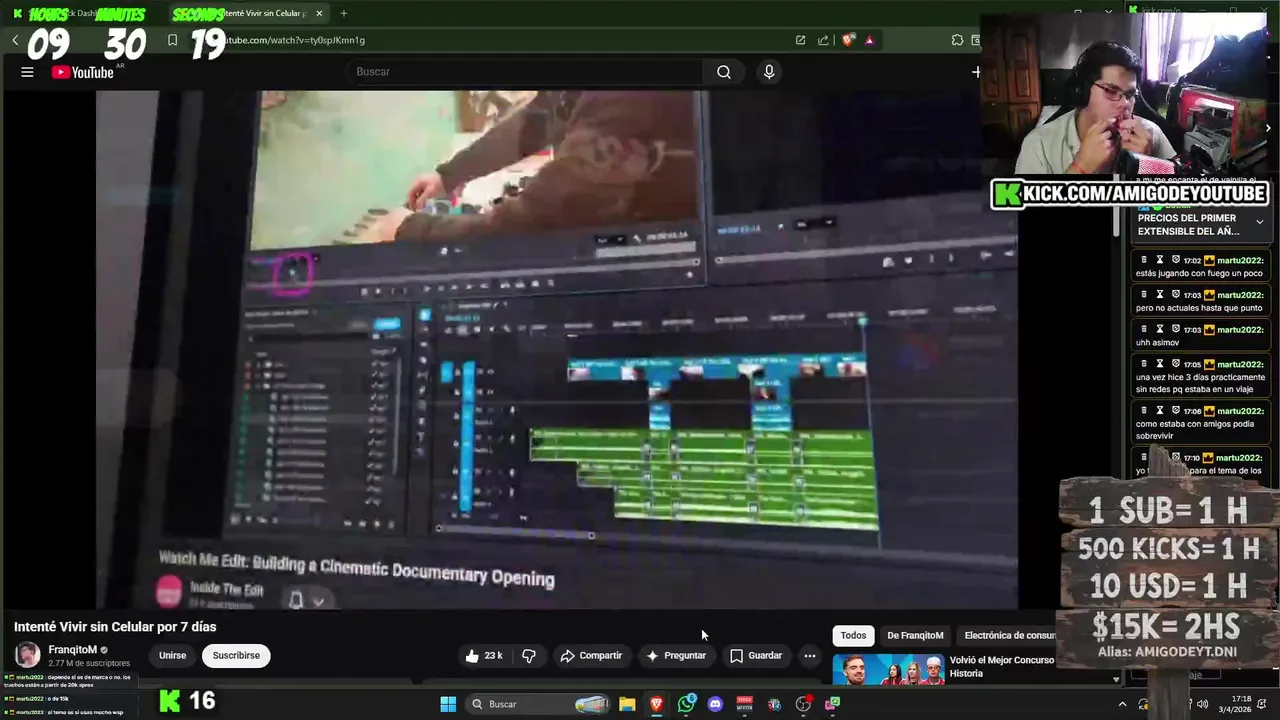1280x720 pixels.
Task: Start voice search with microphone icon
Action: (x=768, y=72)
